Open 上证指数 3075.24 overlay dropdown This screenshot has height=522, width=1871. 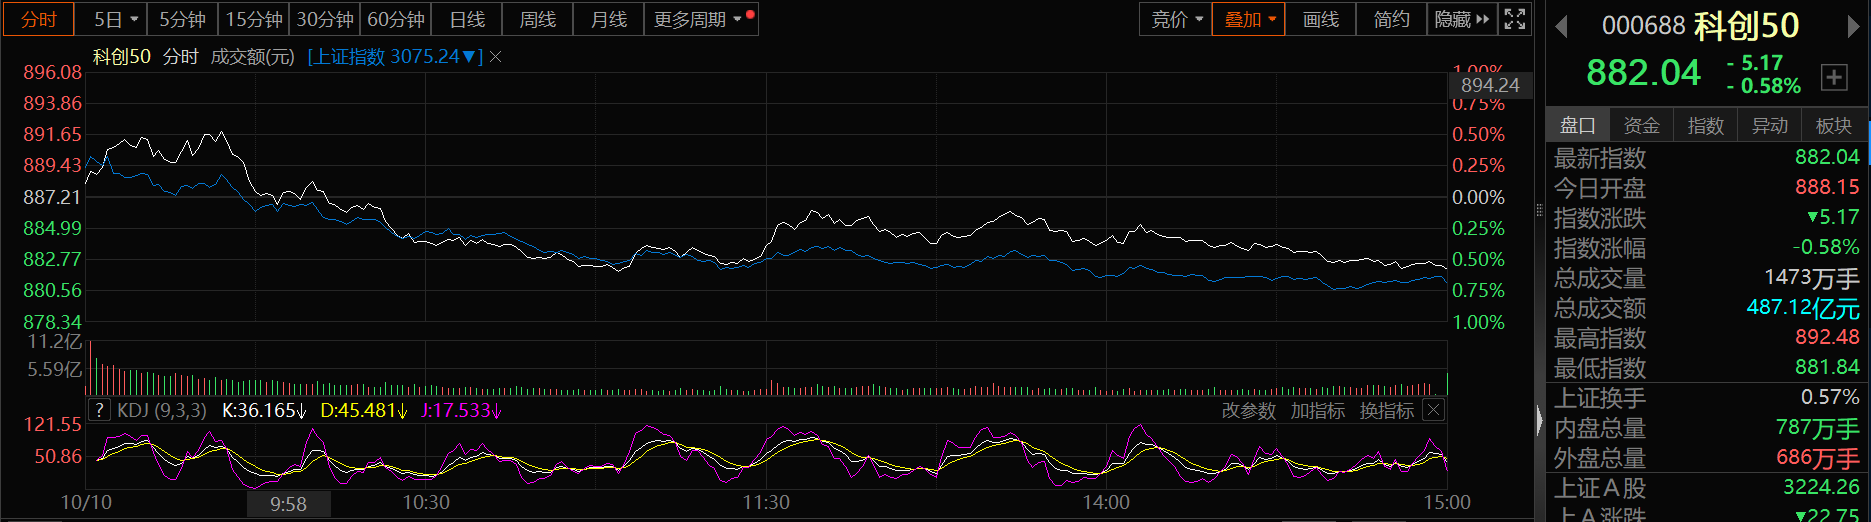tap(395, 57)
